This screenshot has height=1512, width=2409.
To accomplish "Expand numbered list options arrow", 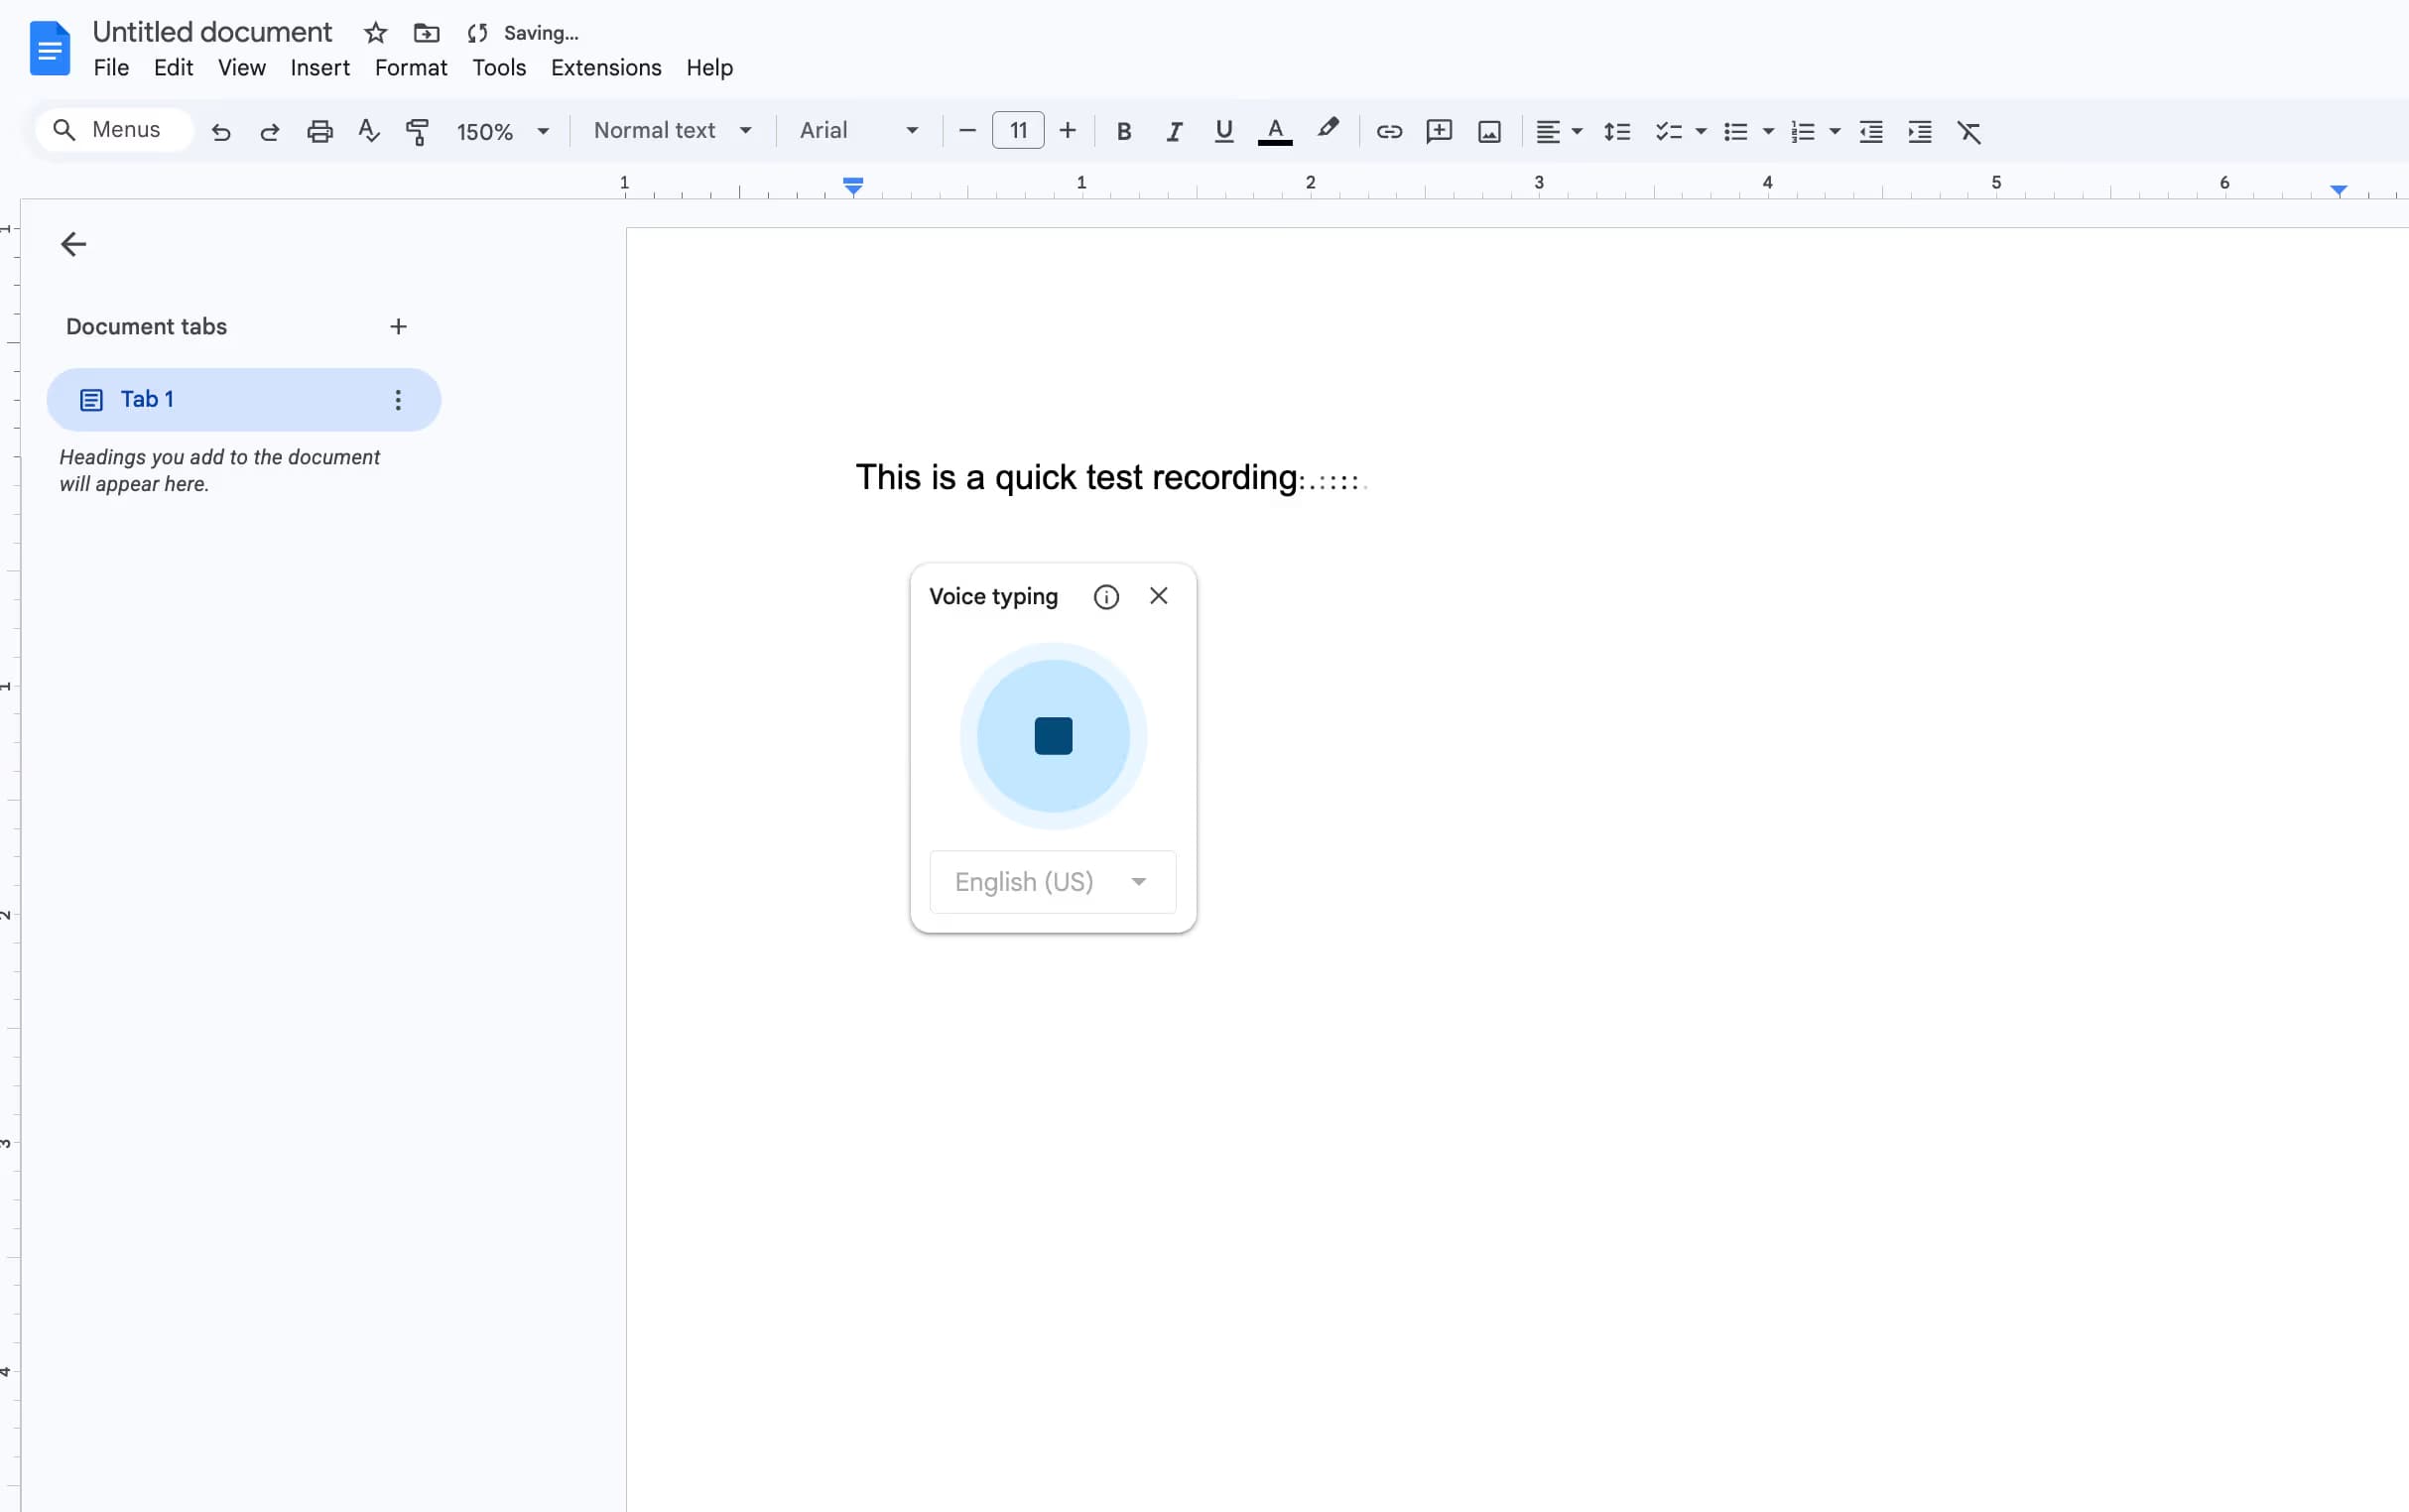I will [x=1835, y=131].
